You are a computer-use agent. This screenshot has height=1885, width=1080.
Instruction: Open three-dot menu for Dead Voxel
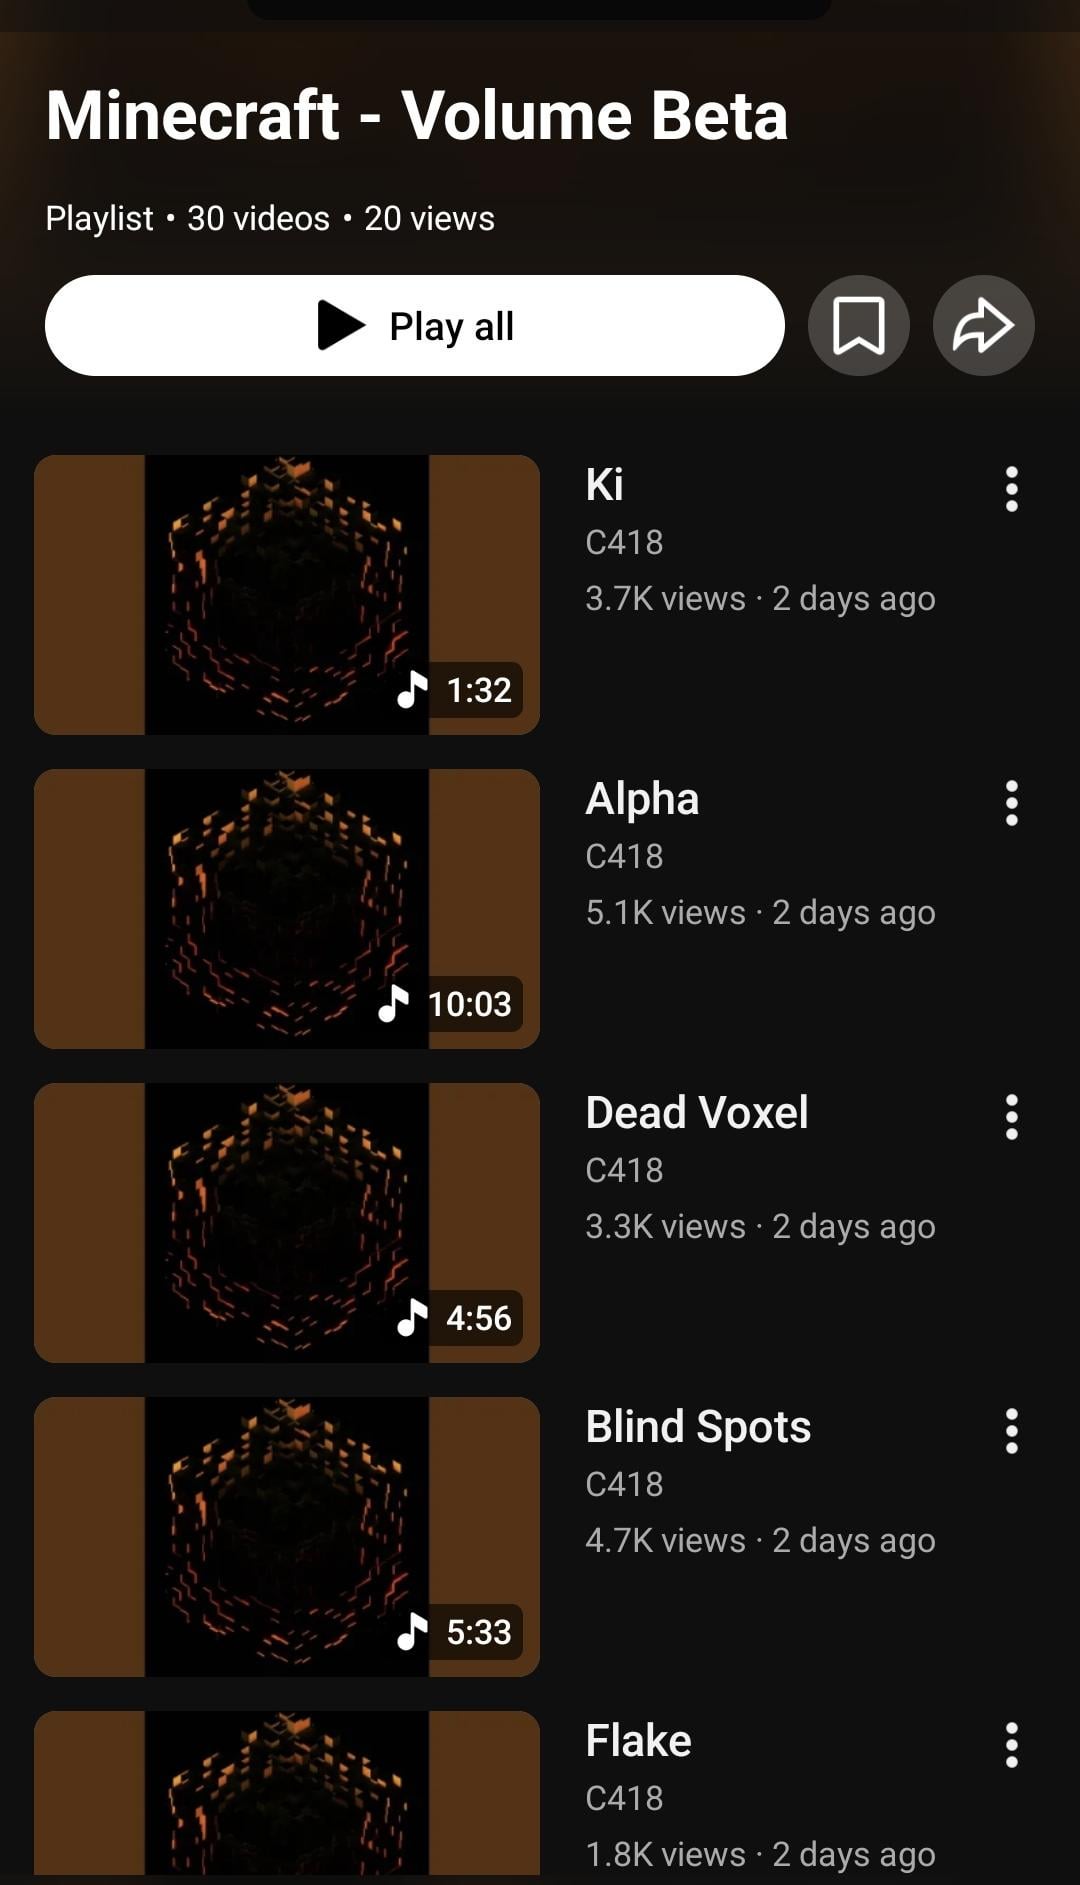pyautogui.click(x=1011, y=1117)
